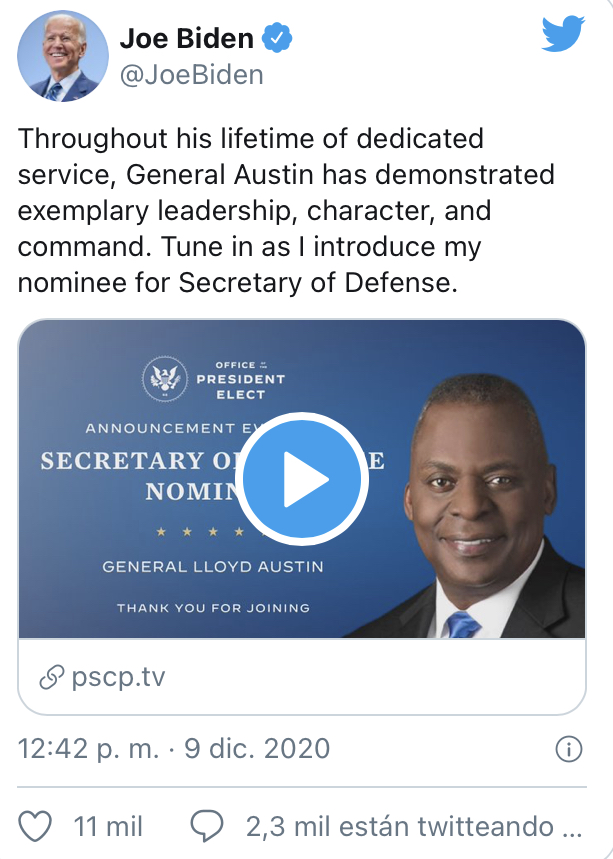Click the Thank You For Joining text

(x=214, y=608)
